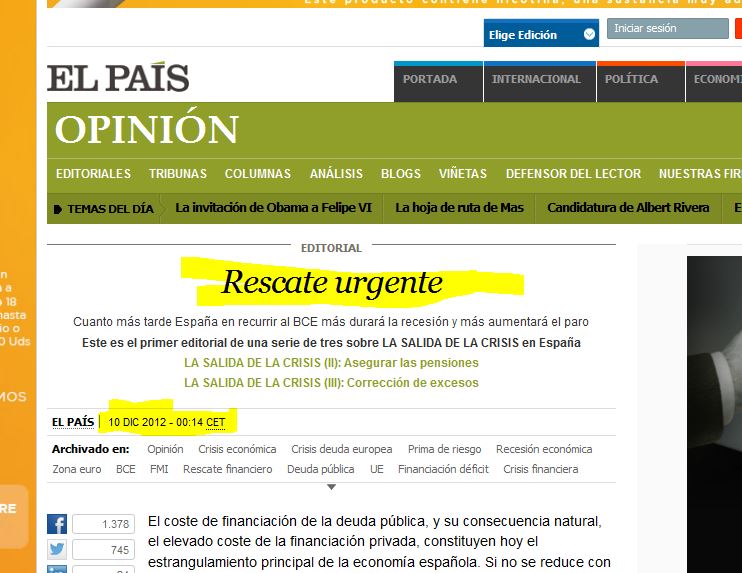Click the EL PAÍS logo
The height and width of the screenshot is (573, 742).
(x=118, y=78)
